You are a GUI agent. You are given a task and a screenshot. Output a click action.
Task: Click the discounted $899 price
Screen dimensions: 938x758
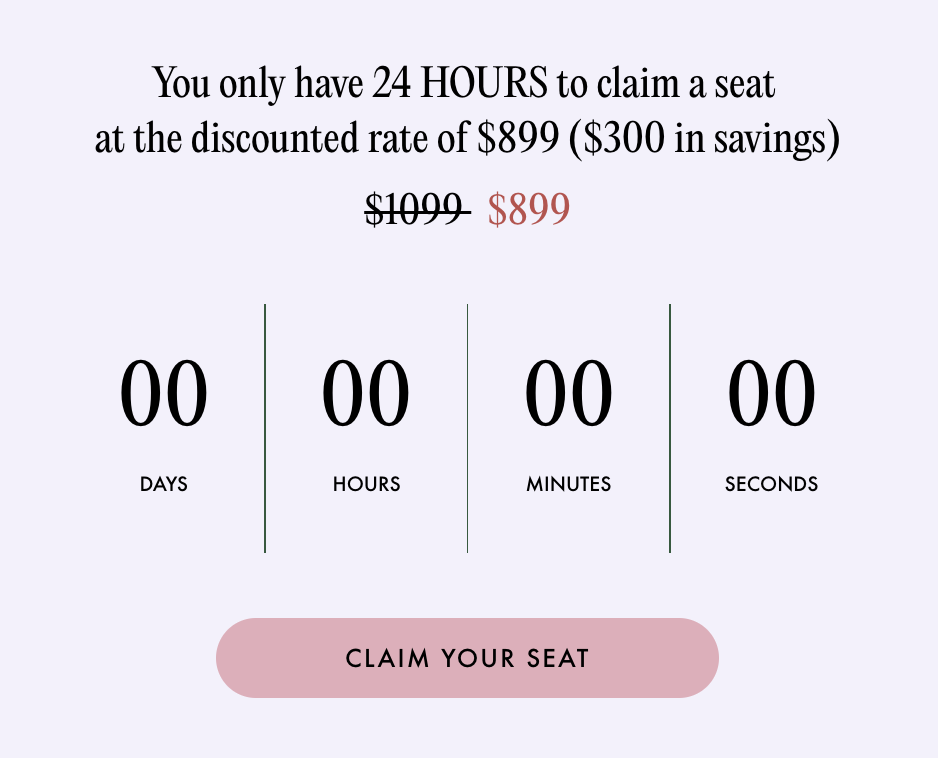528,209
